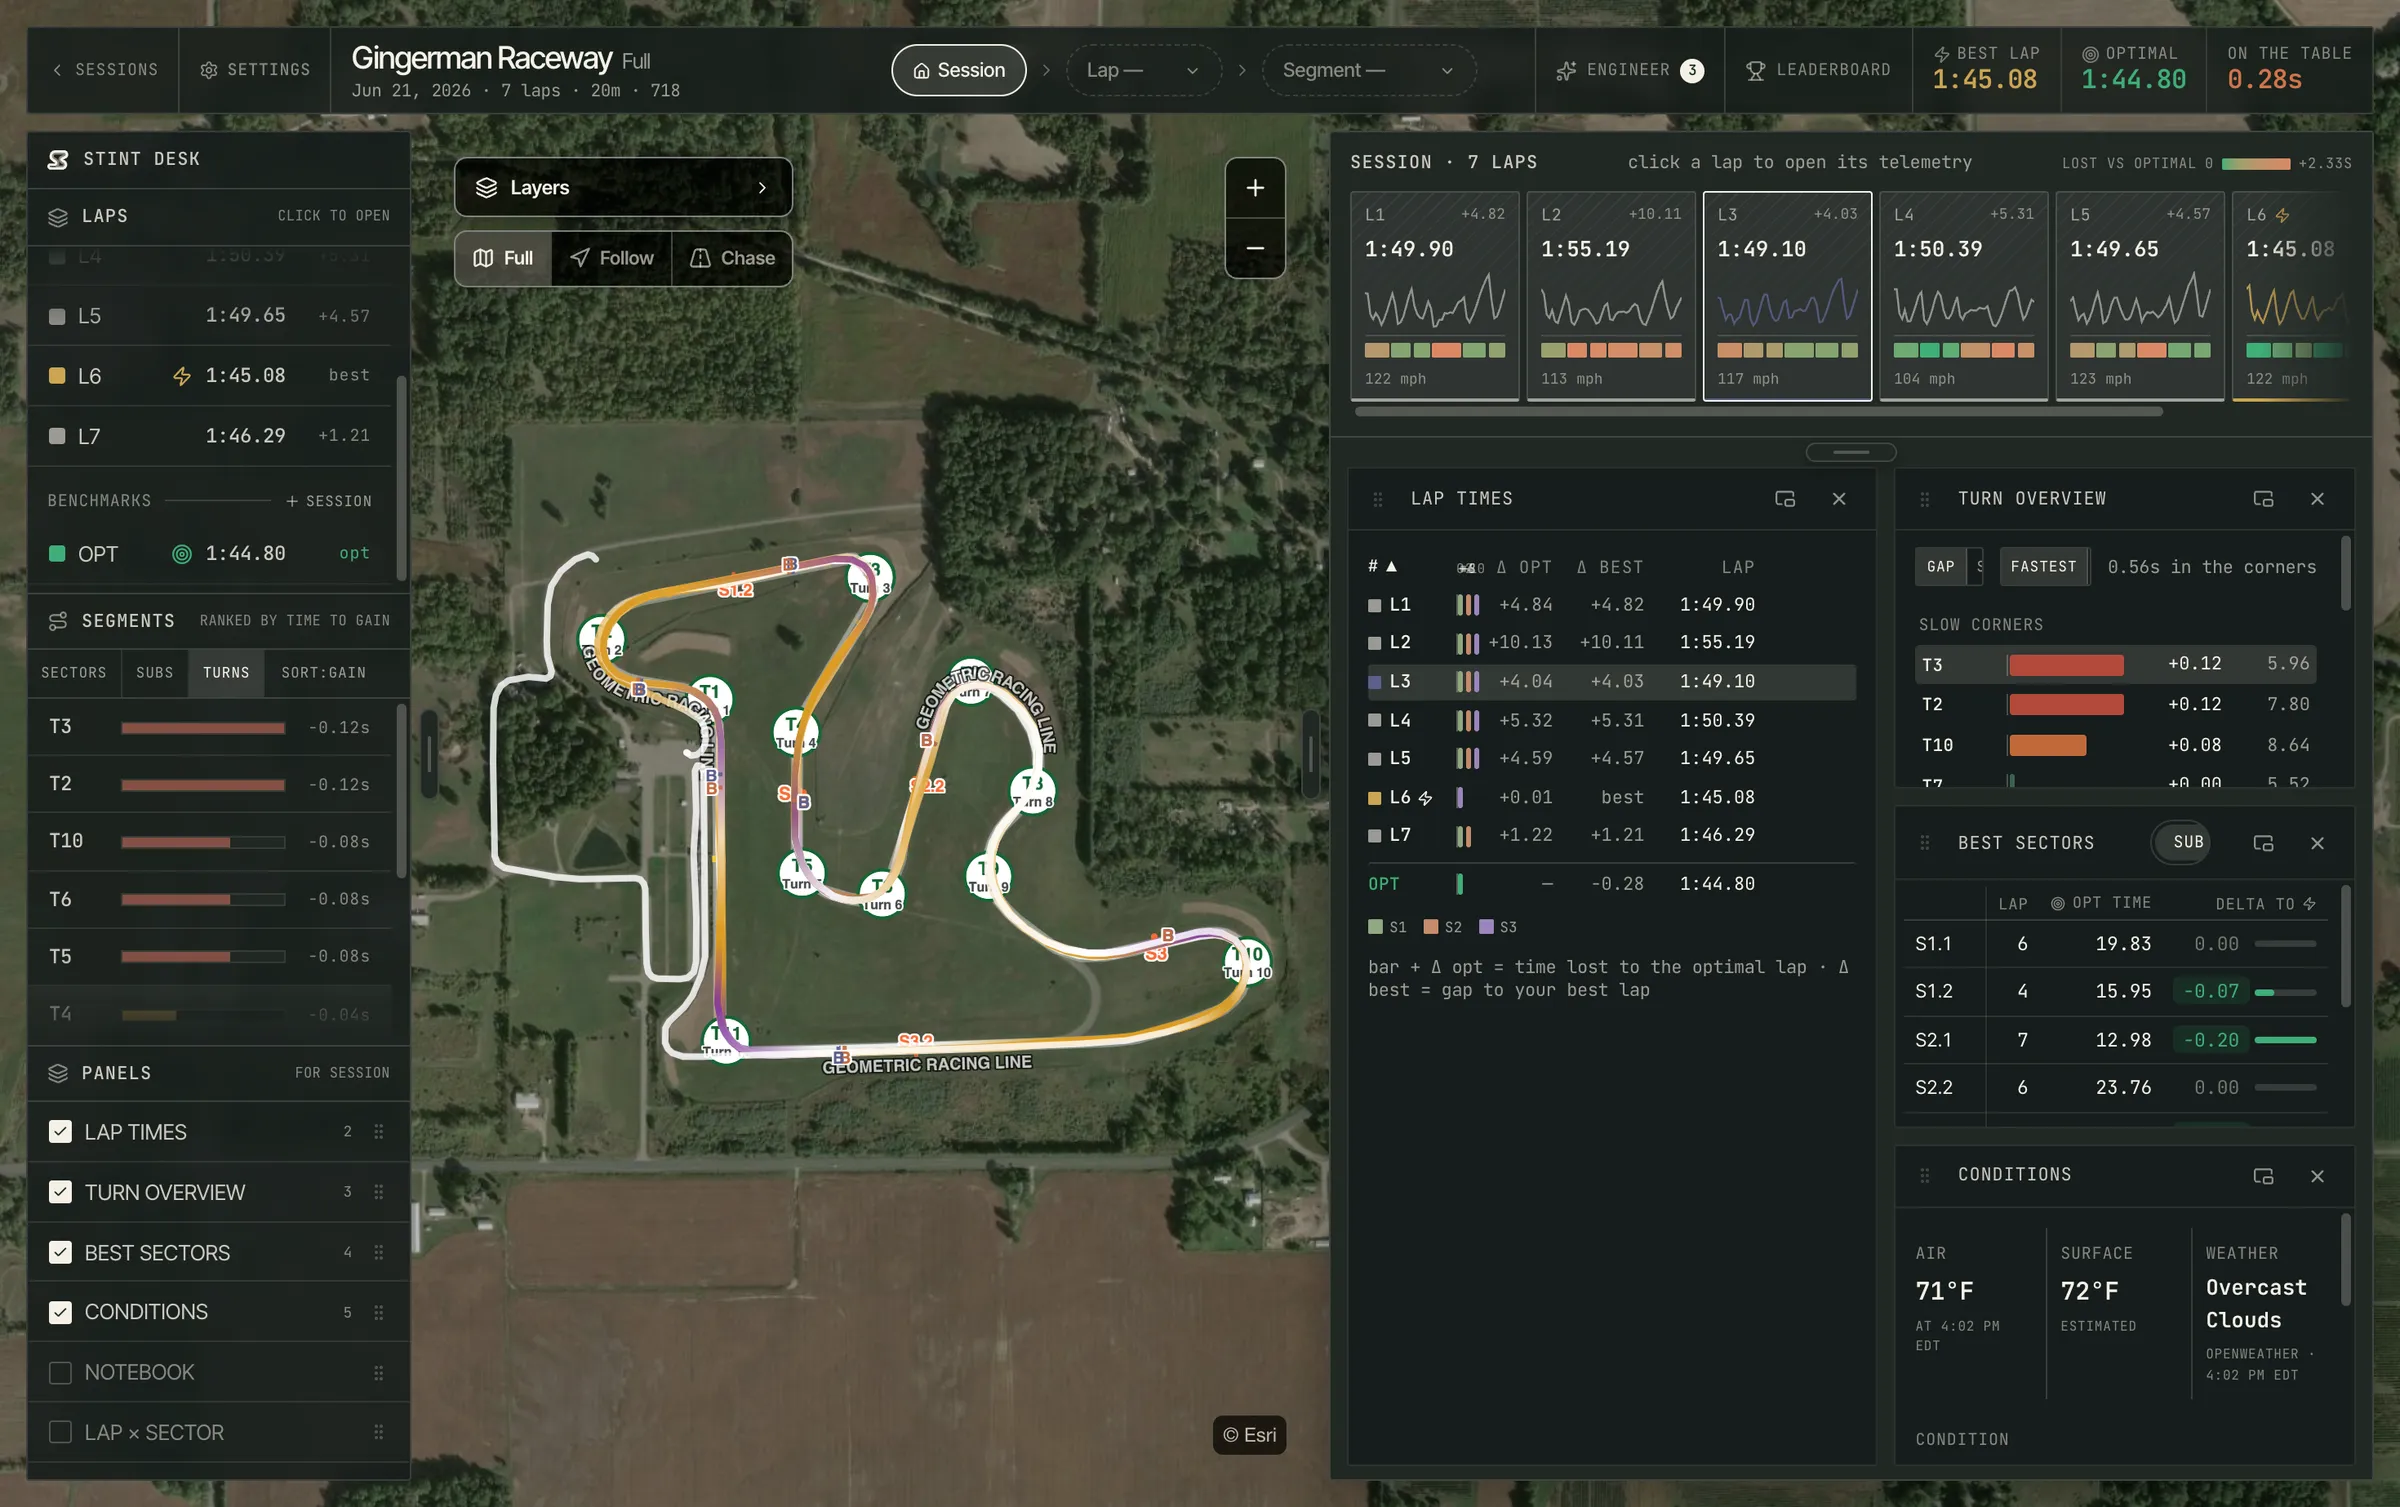
Task: Open the Lap dropdown selector
Action: pos(1143,70)
